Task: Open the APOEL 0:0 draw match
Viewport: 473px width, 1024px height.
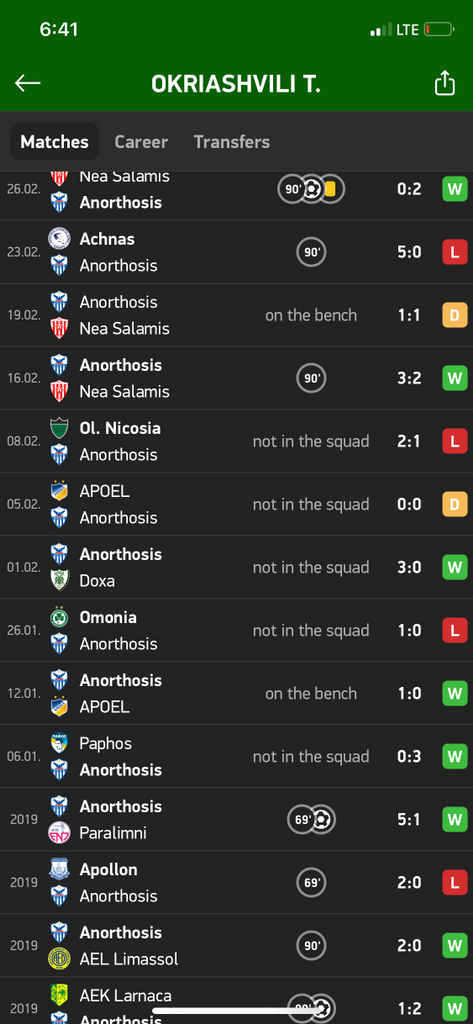Action: pyautogui.click(x=236, y=504)
